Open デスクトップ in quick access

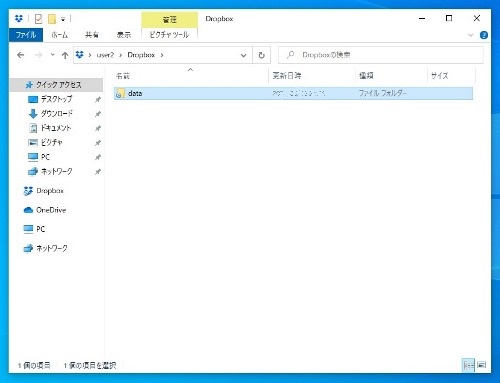coord(56,99)
